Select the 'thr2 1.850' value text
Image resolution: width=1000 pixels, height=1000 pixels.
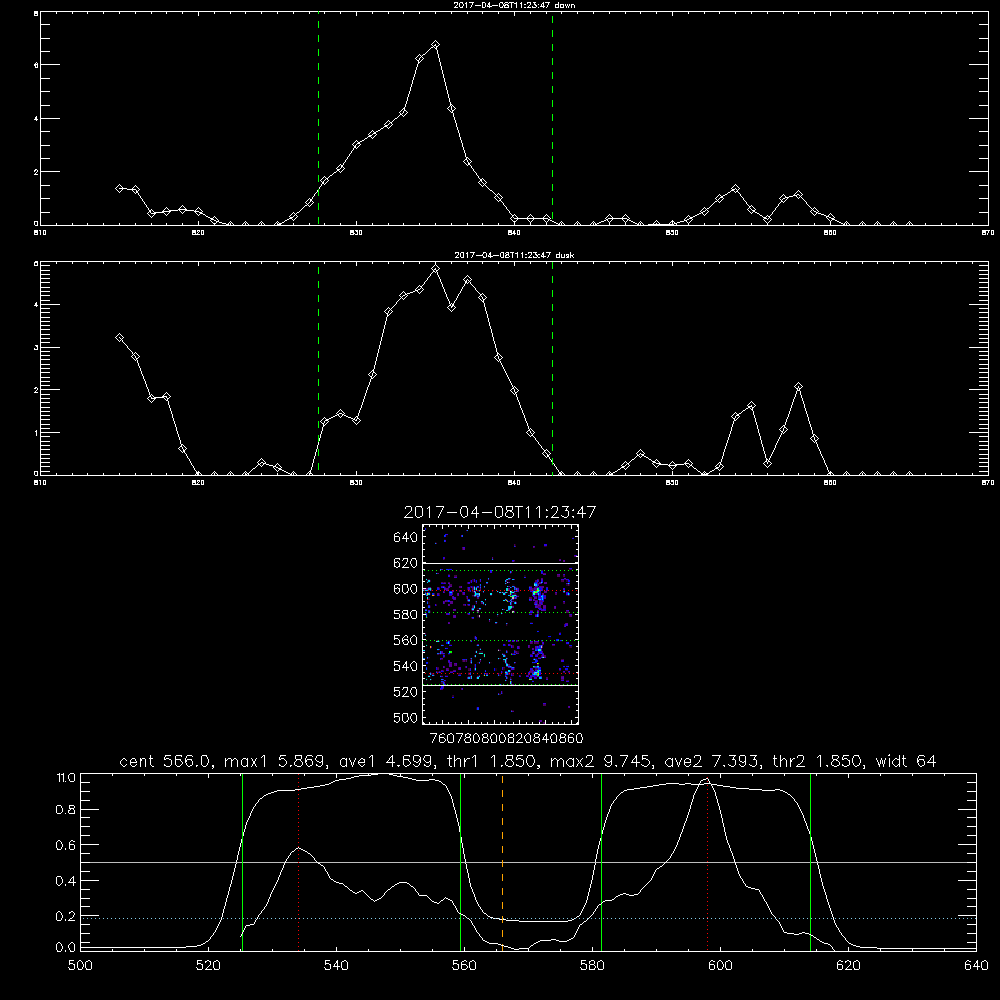pos(818,761)
